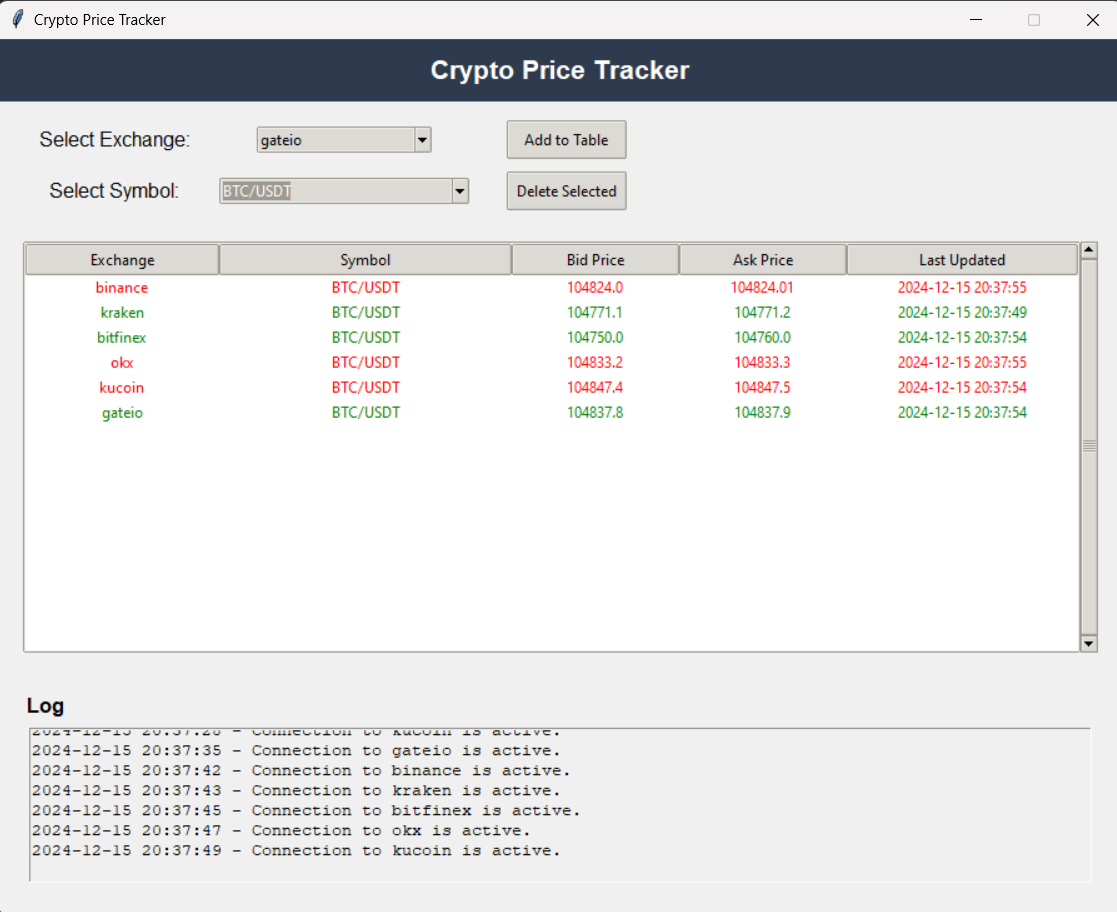The height and width of the screenshot is (912, 1117).
Task: Select the kraken BTC/USDT row
Action: 400,312
